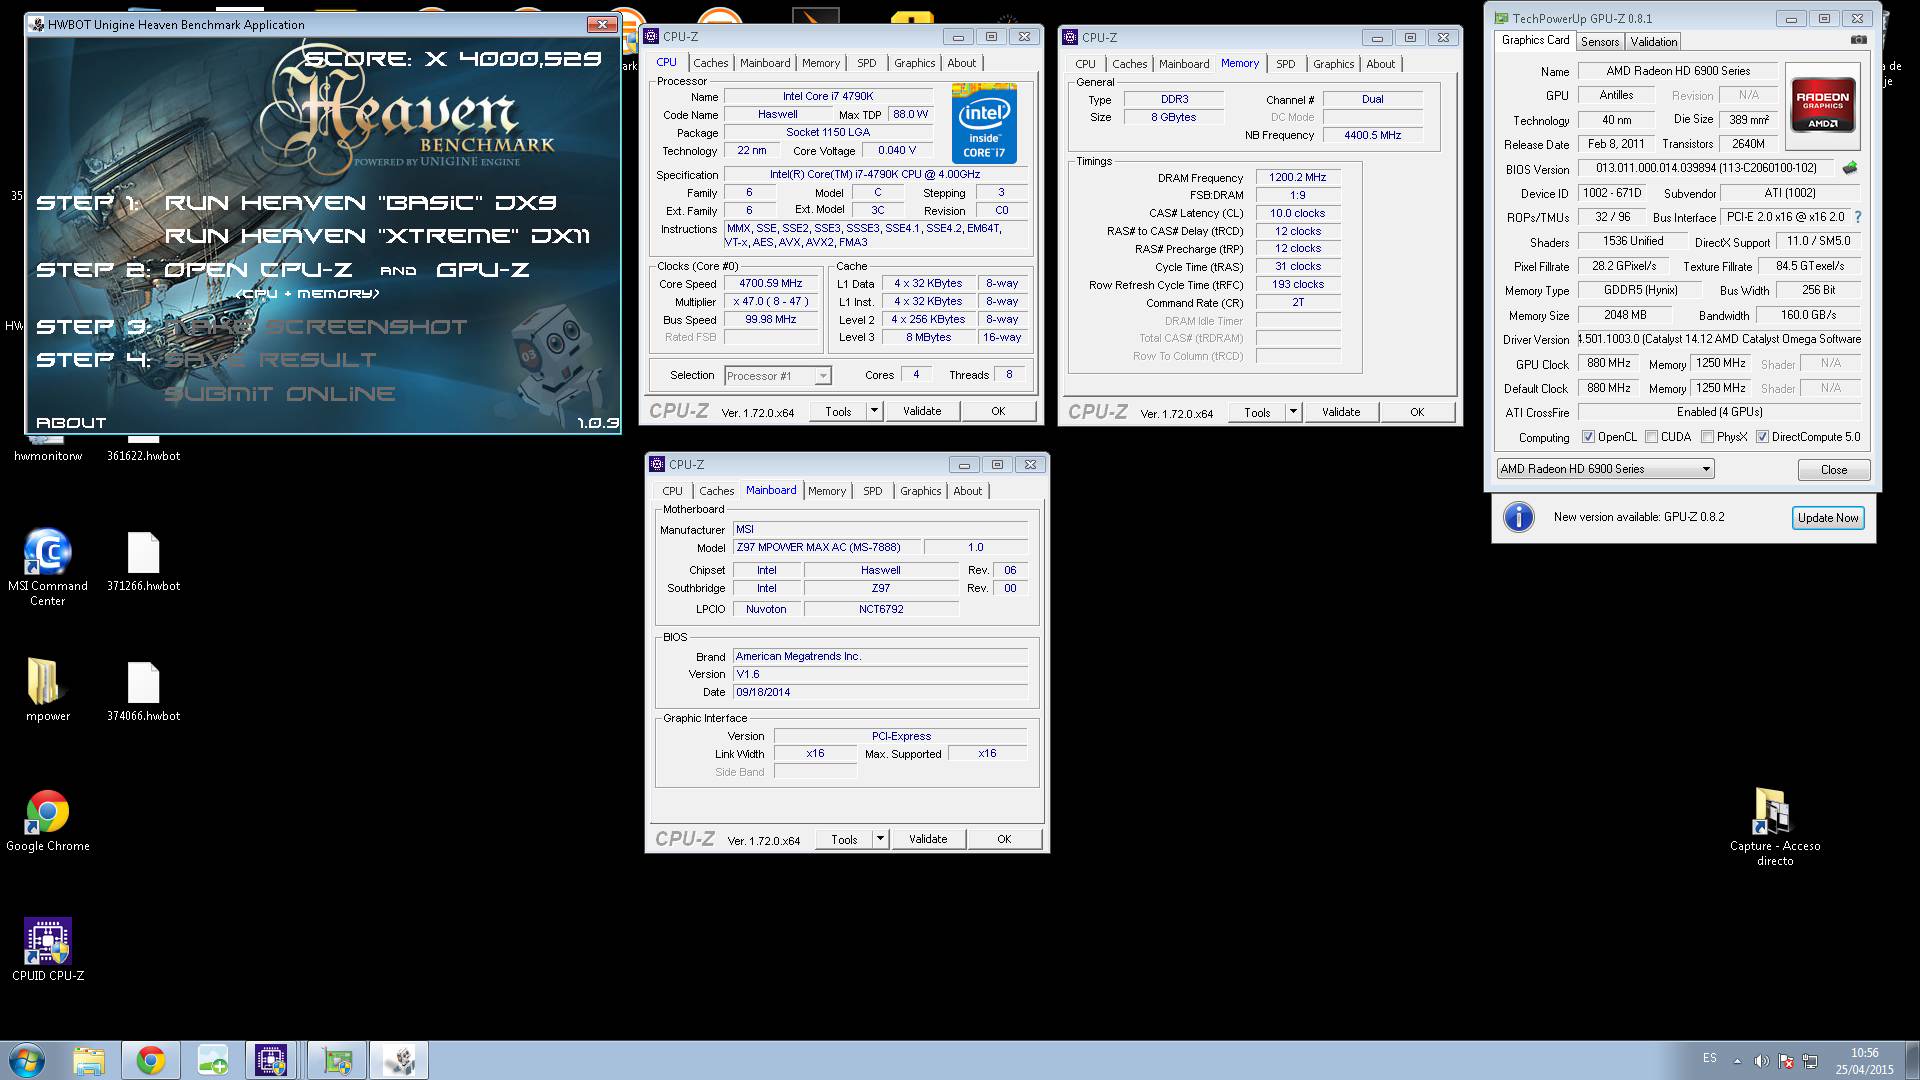
Task: Open Tools dropdown arrow in CPU tab window
Action: click(874, 411)
